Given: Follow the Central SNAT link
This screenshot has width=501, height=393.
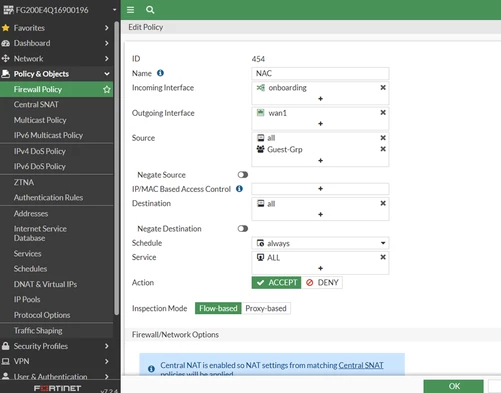Looking at the screenshot, I should (x=361, y=365).
